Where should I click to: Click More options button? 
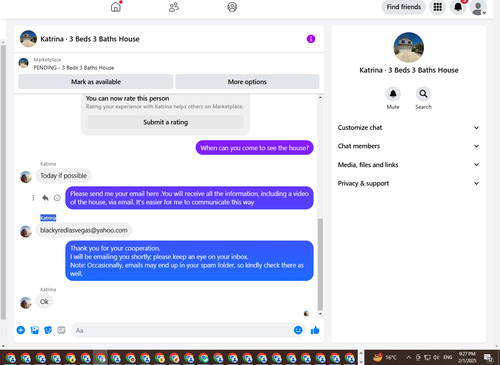tap(247, 82)
